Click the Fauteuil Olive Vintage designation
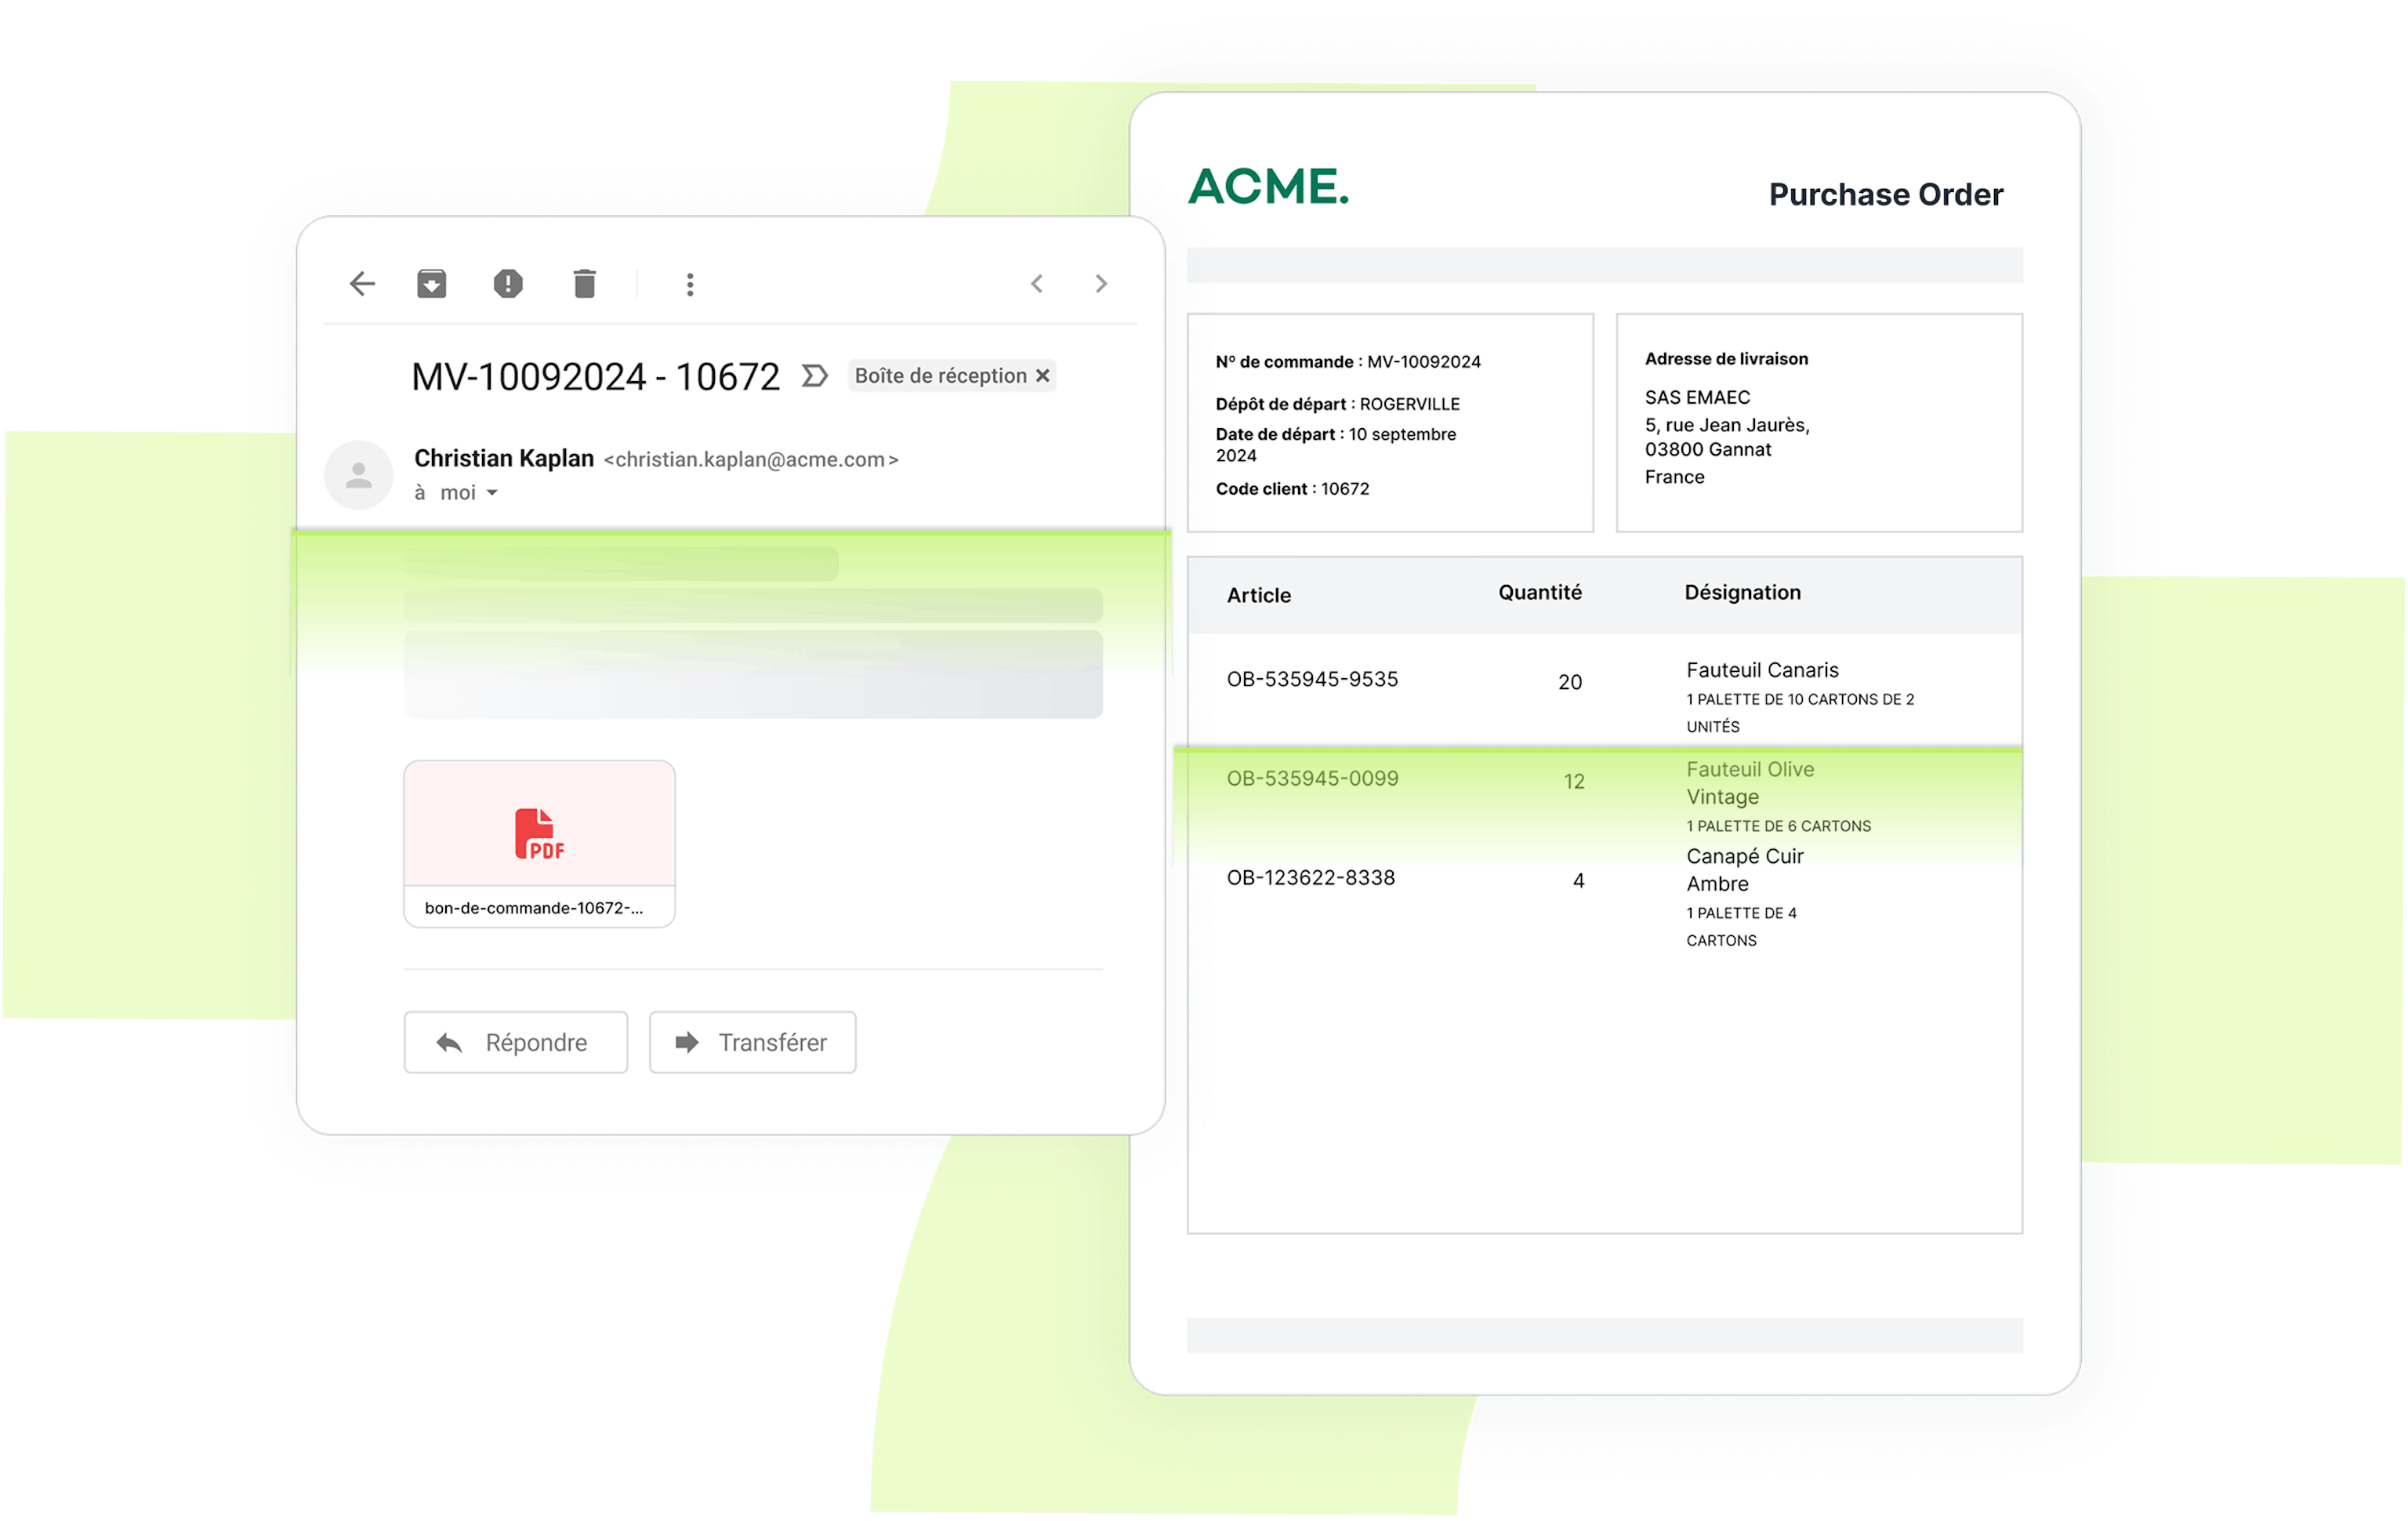This screenshot has height=1521, width=2408. click(1750, 784)
